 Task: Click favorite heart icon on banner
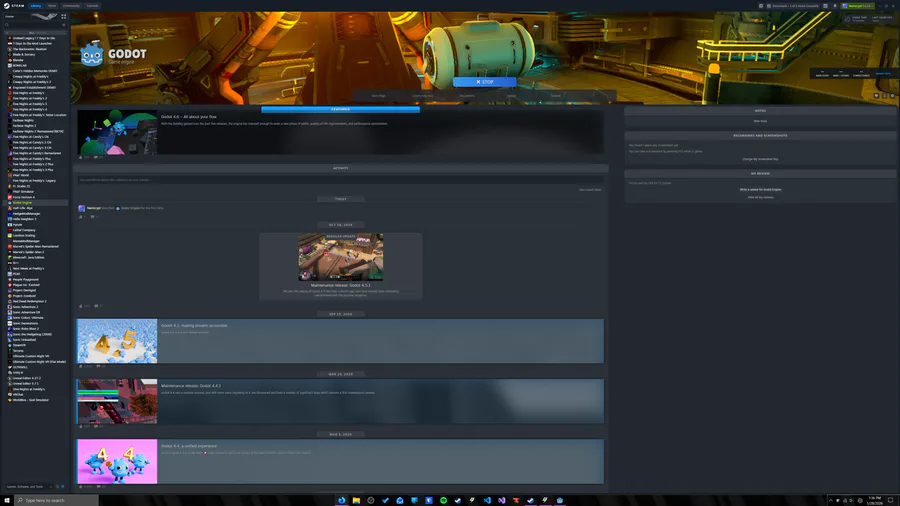click(876, 96)
